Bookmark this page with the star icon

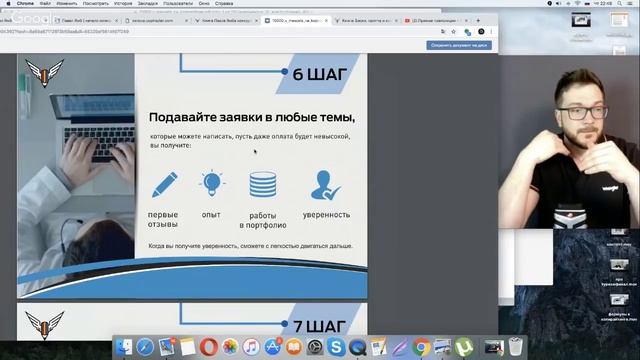click(453, 31)
